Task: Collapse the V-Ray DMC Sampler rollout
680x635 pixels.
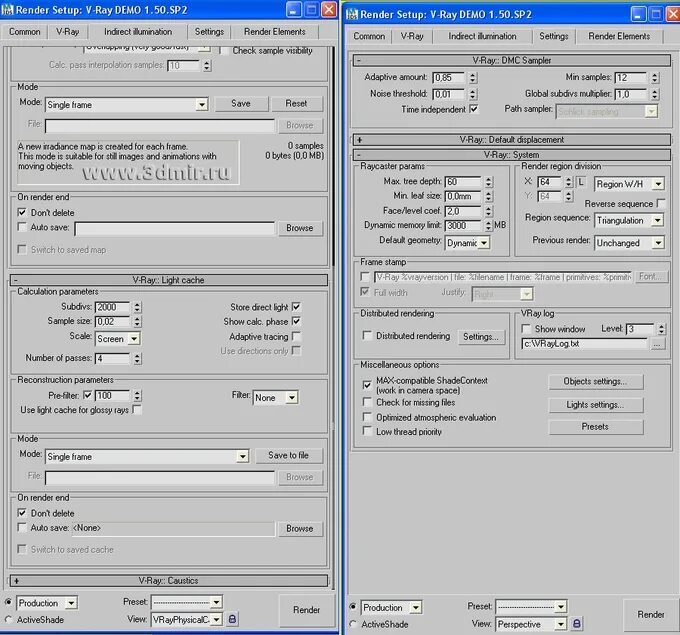Action: click(x=512, y=60)
